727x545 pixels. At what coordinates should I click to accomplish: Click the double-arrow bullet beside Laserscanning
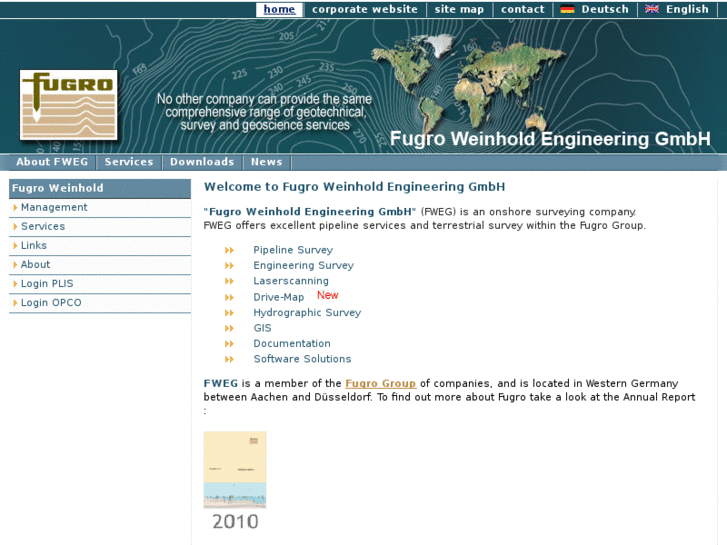click(229, 281)
